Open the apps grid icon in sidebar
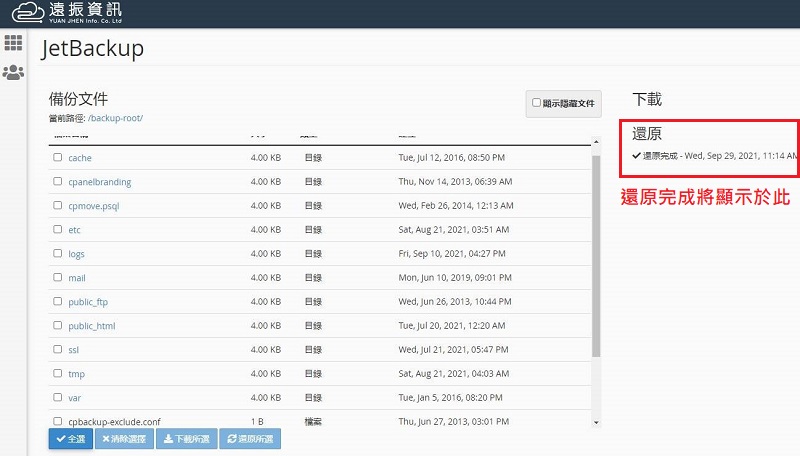 tap(13, 43)
